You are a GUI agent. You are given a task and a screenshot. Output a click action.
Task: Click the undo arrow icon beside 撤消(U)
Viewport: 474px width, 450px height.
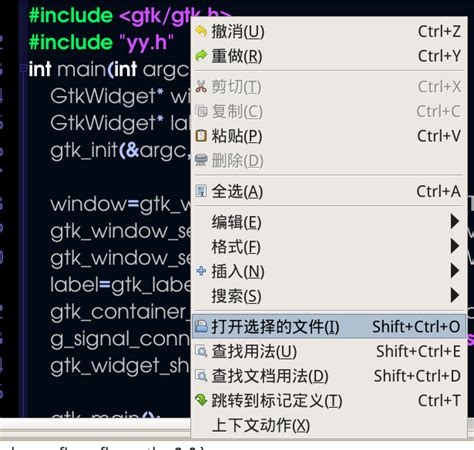201,31
